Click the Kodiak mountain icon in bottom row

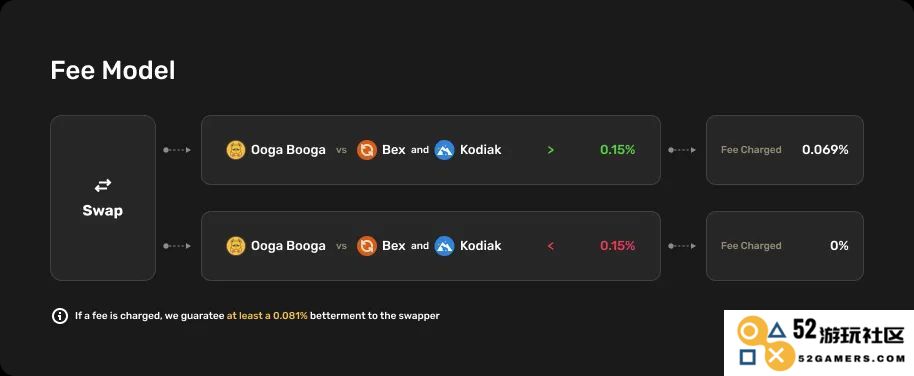(x=444, y=245)
